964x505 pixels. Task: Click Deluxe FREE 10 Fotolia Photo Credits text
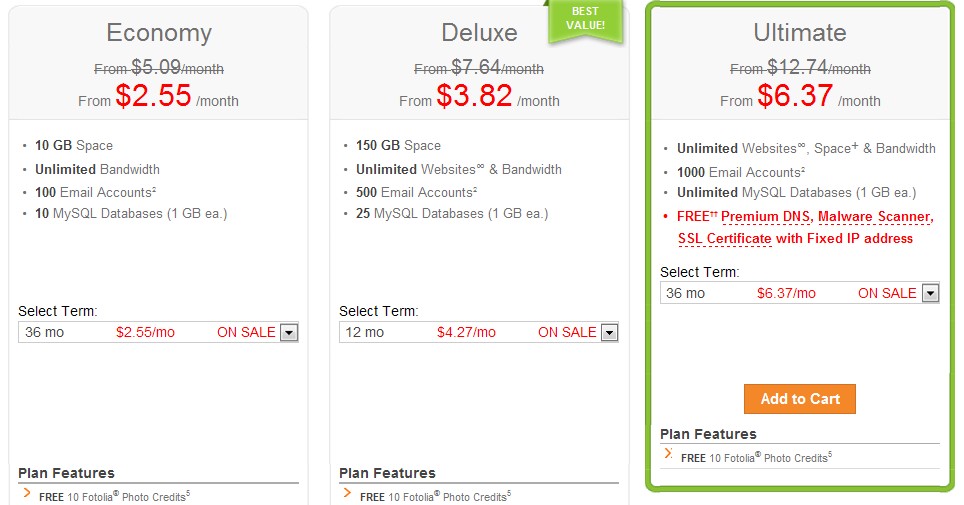(x=435, y=496)
